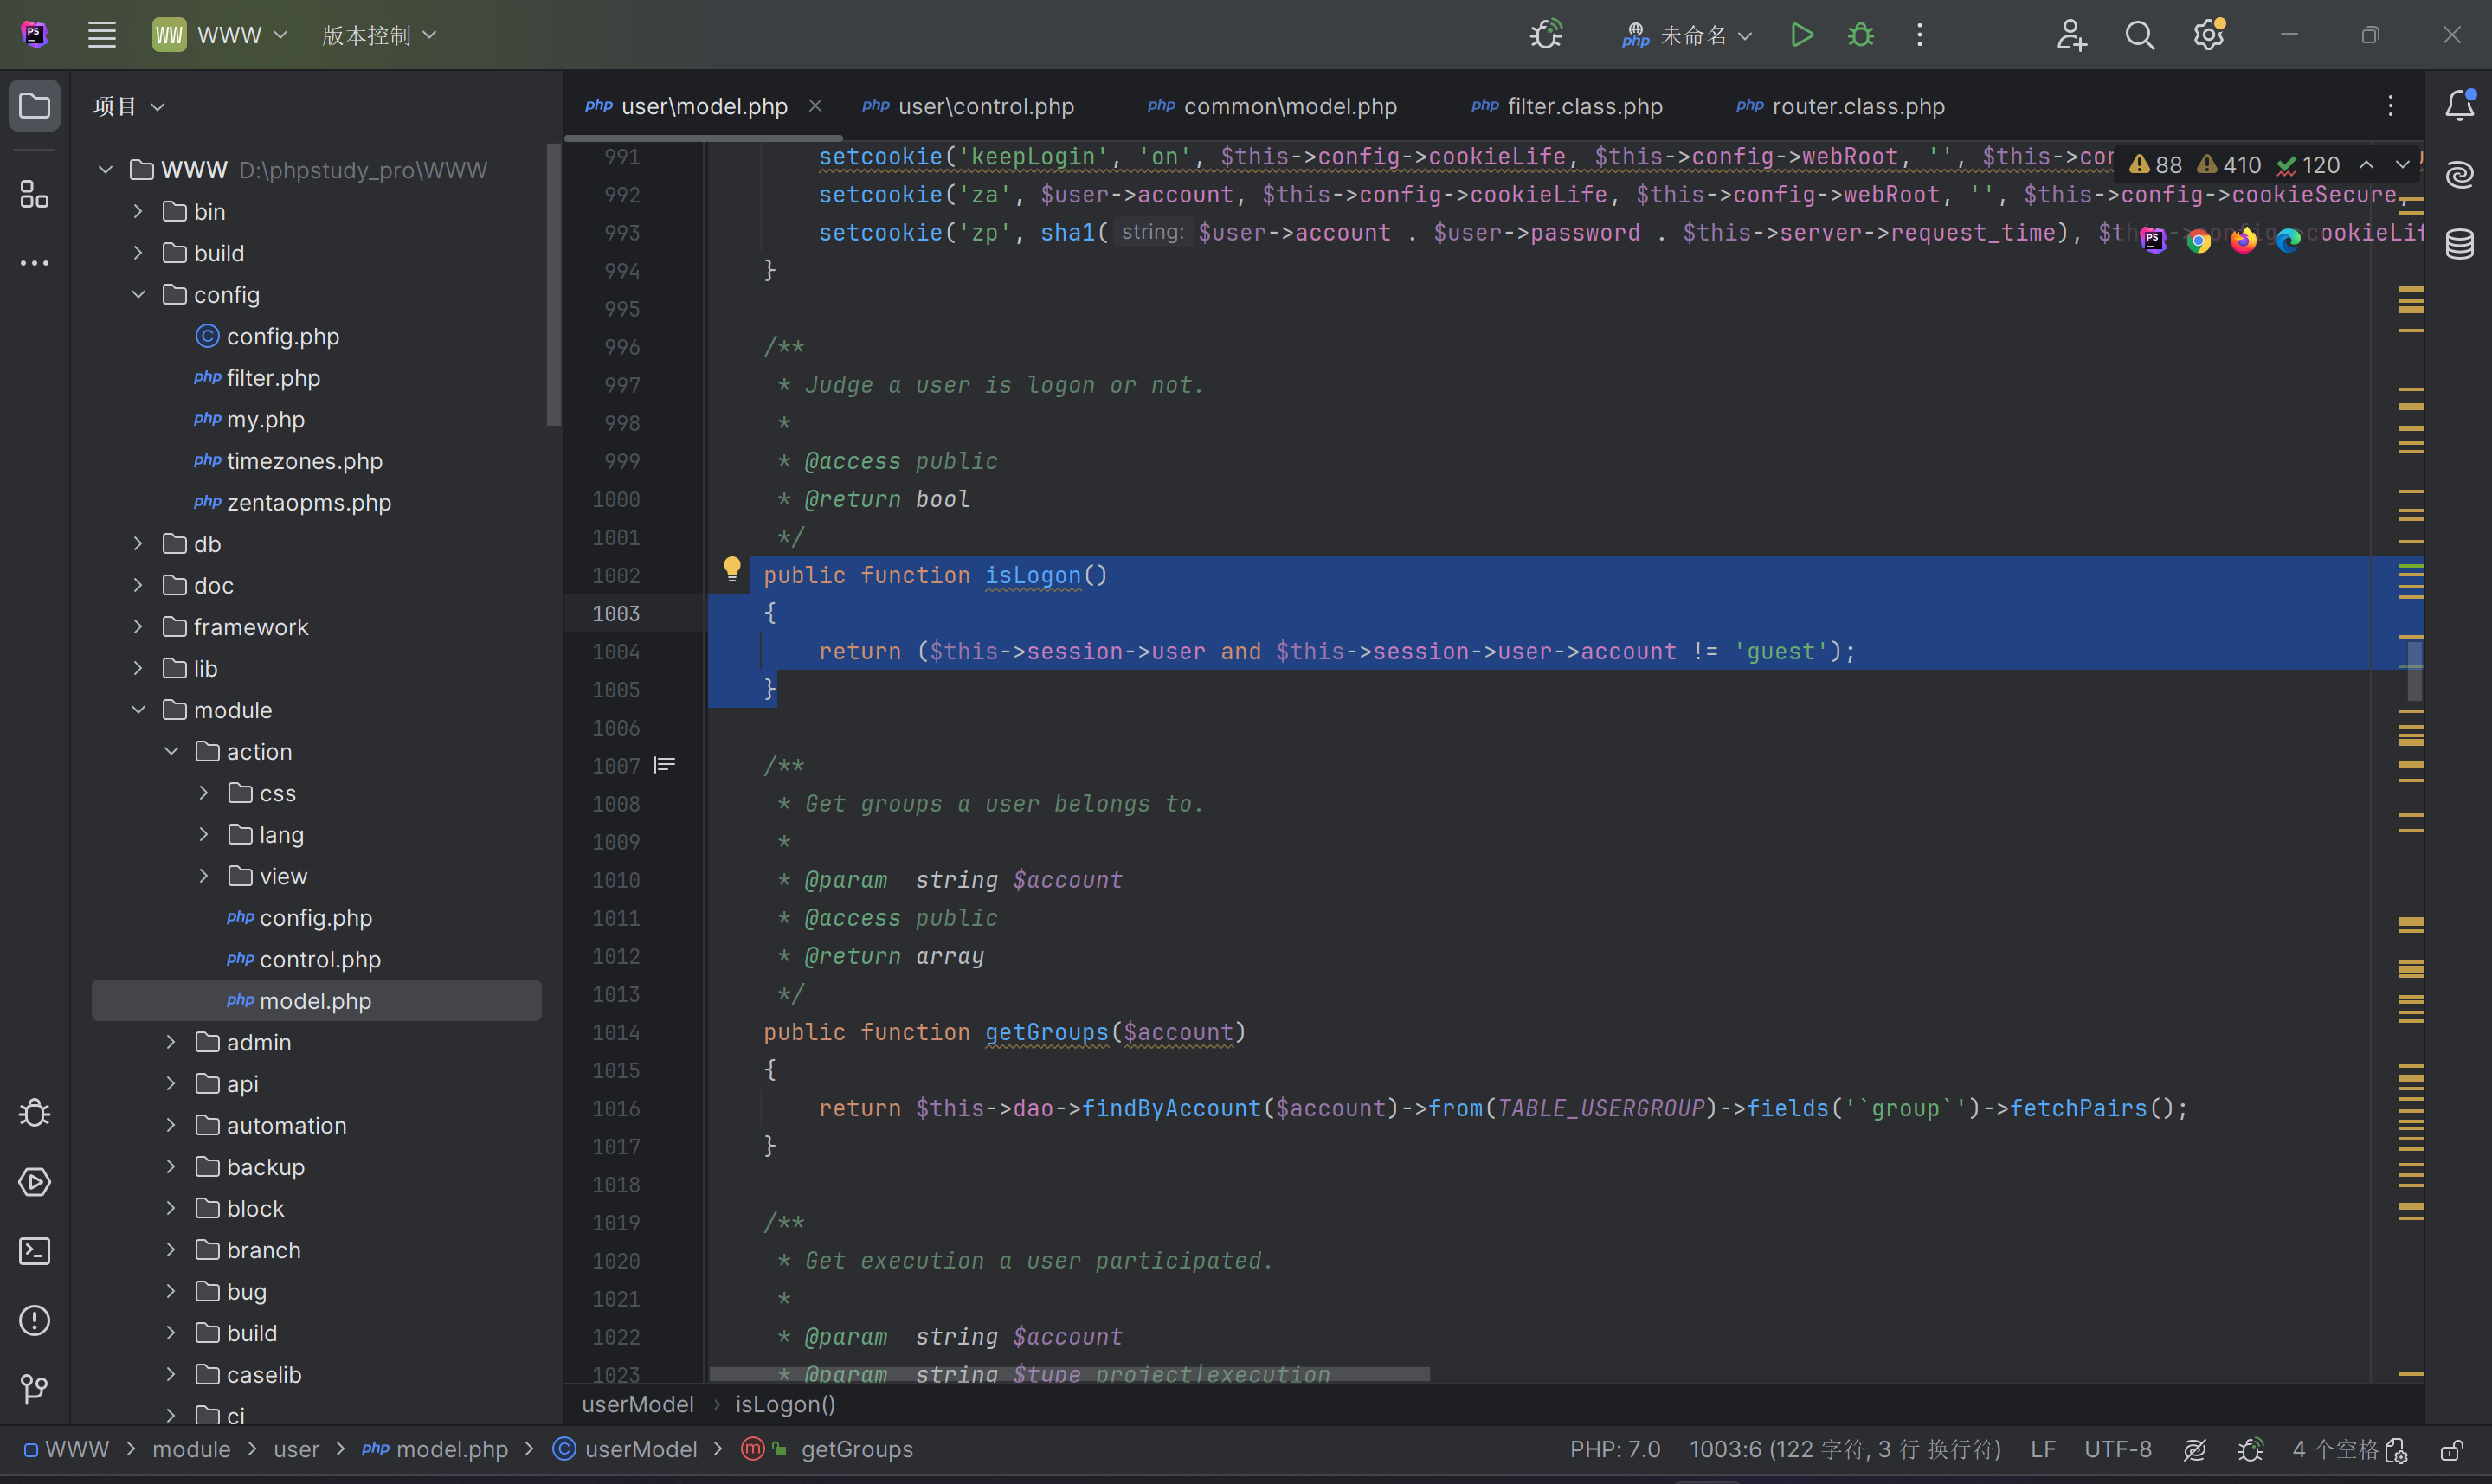The image size is (2492, 1484).
Task: Open the Git version control icon
Action: click(34, 1389)
